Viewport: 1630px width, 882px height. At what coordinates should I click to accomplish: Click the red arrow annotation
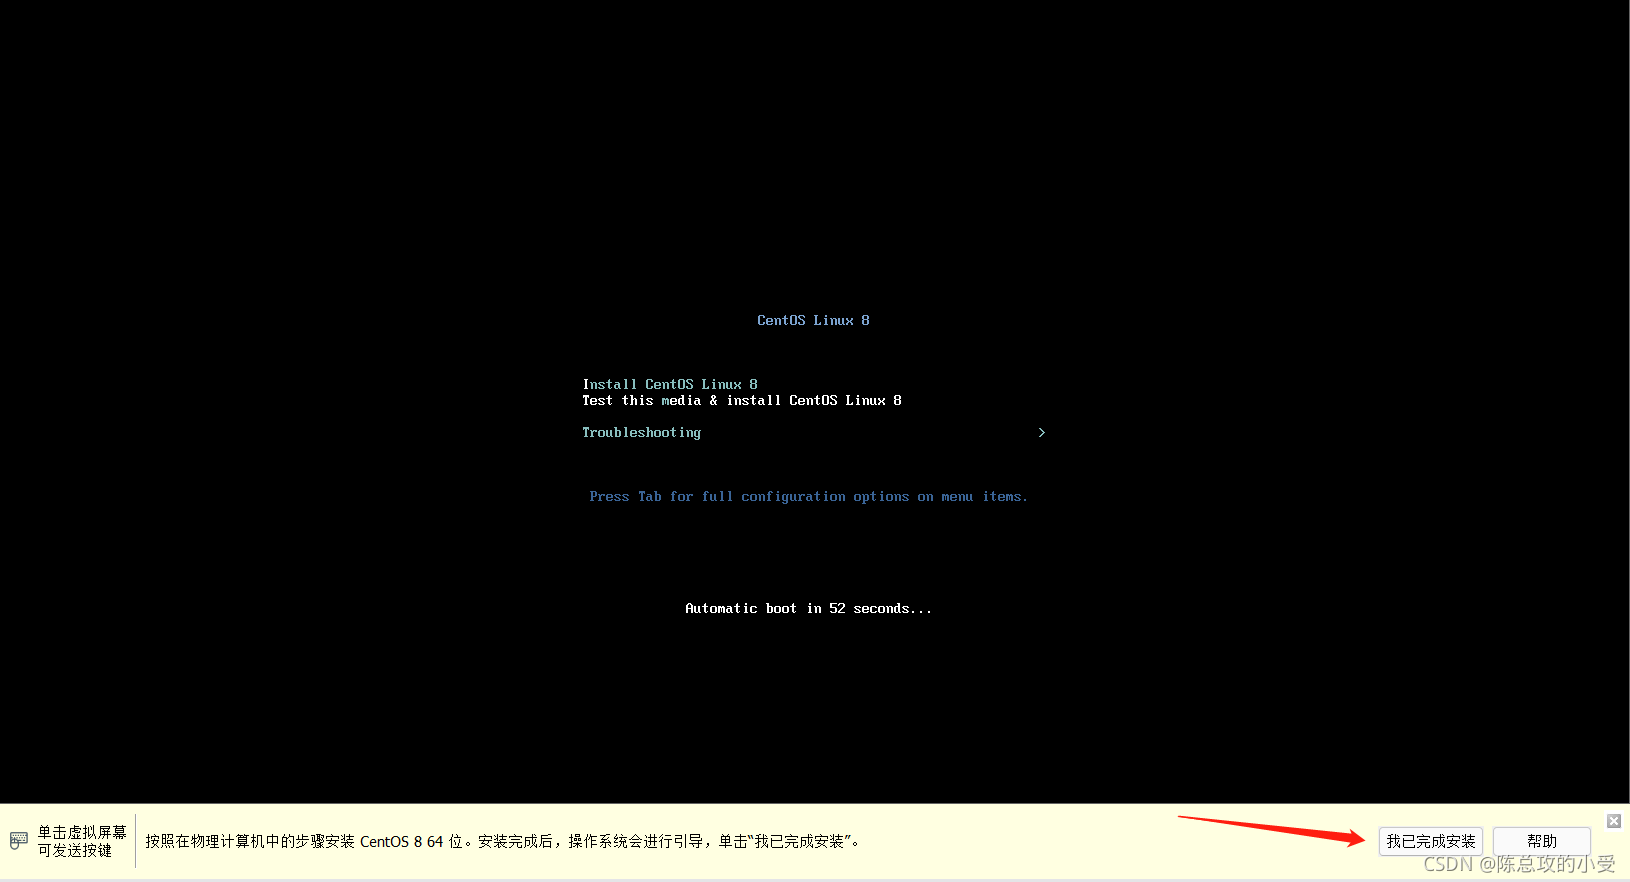point(1271,830)
